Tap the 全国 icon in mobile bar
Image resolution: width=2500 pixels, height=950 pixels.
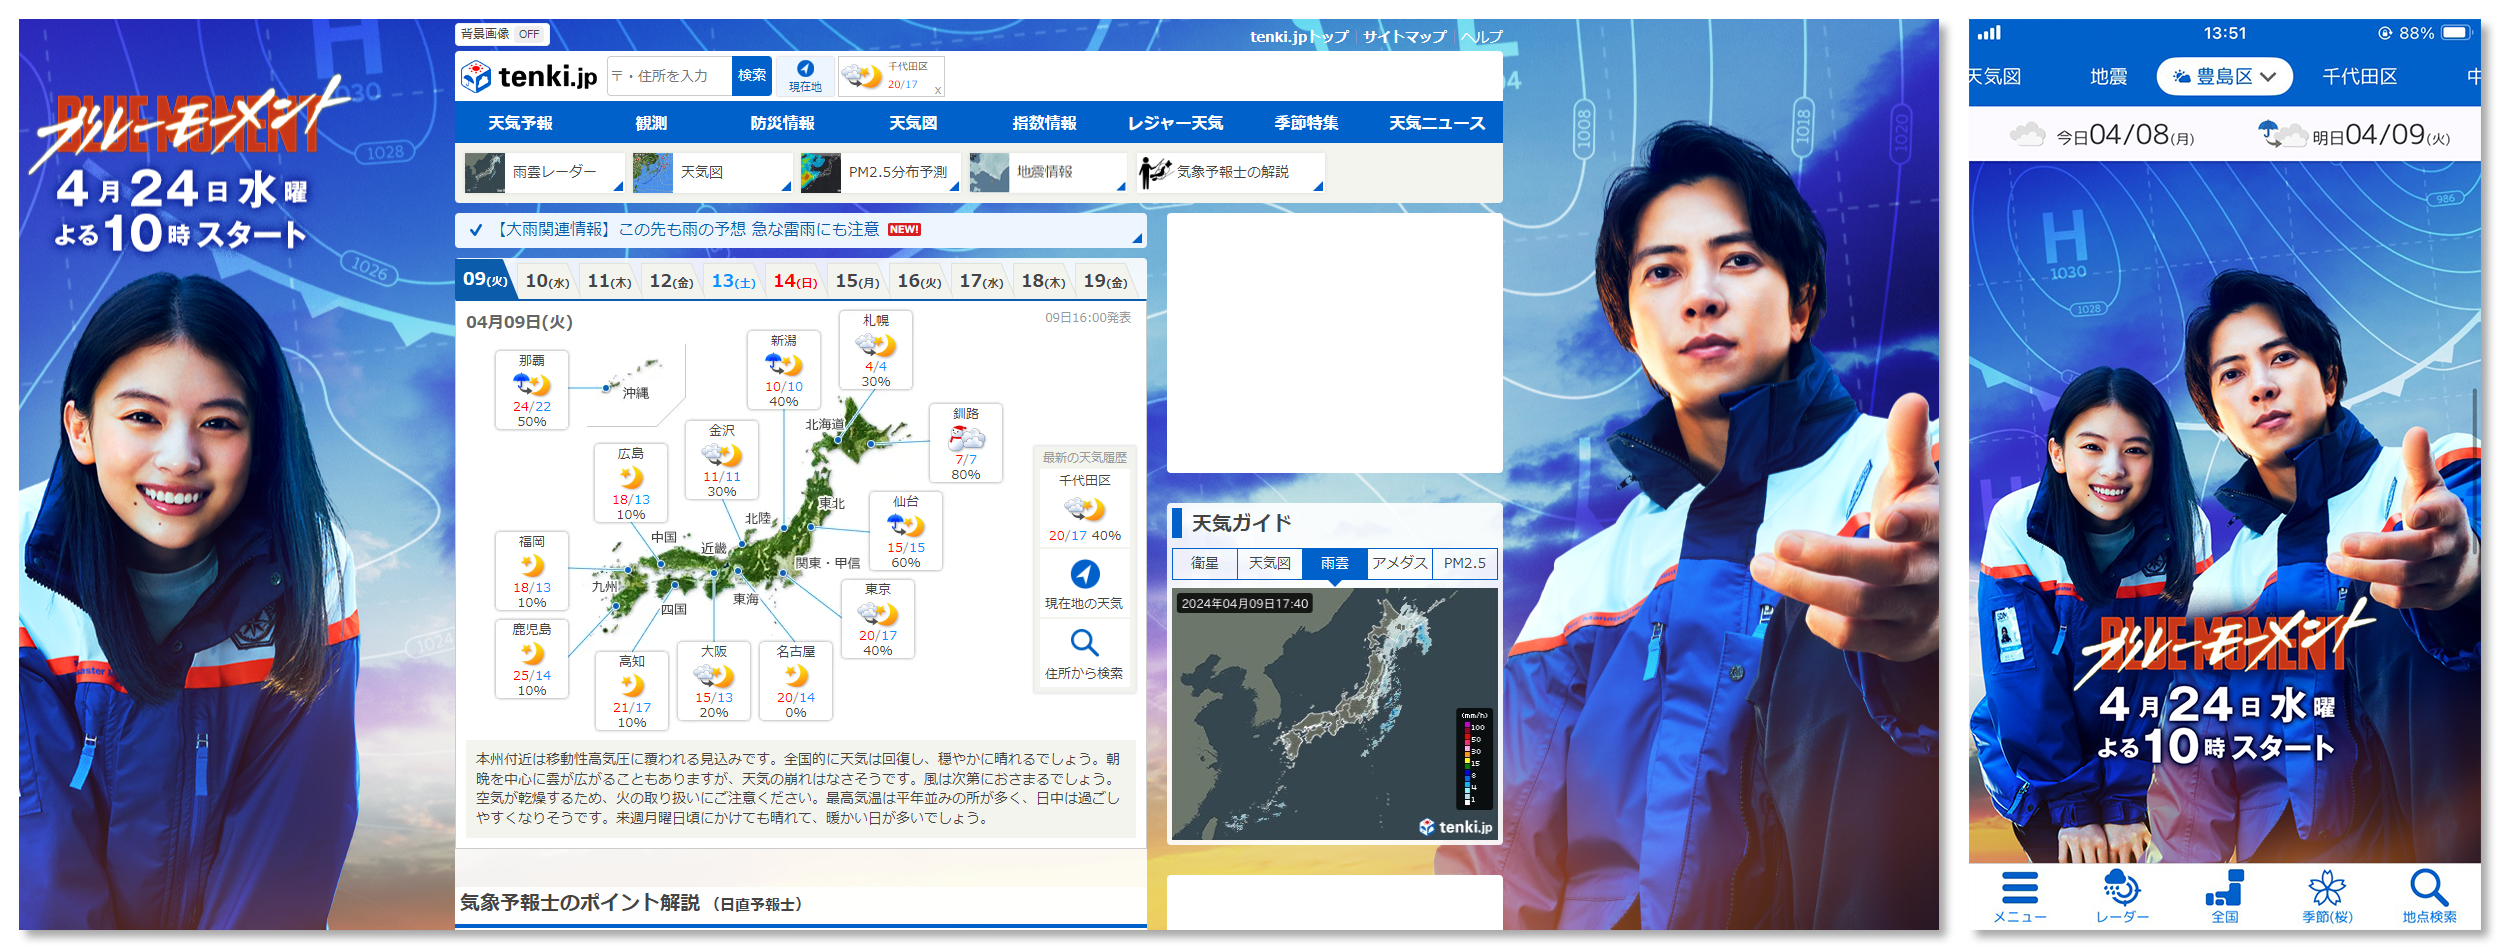[2225, 887]
